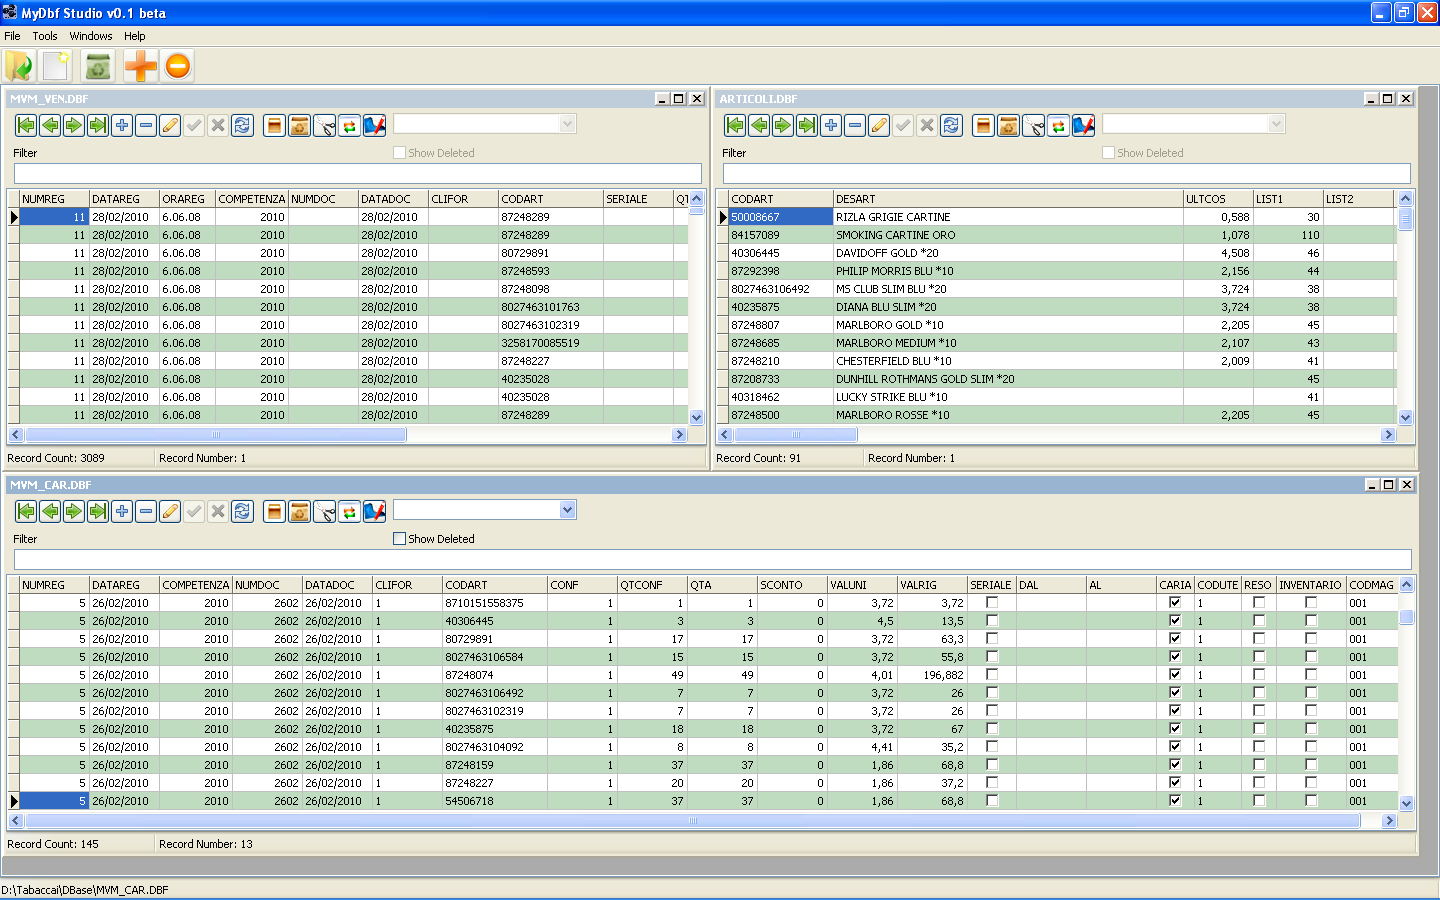1440x900 pixels.
Task: Select CODART 3258170085519 cell in MVM_VEN
Action: [551, 343]
